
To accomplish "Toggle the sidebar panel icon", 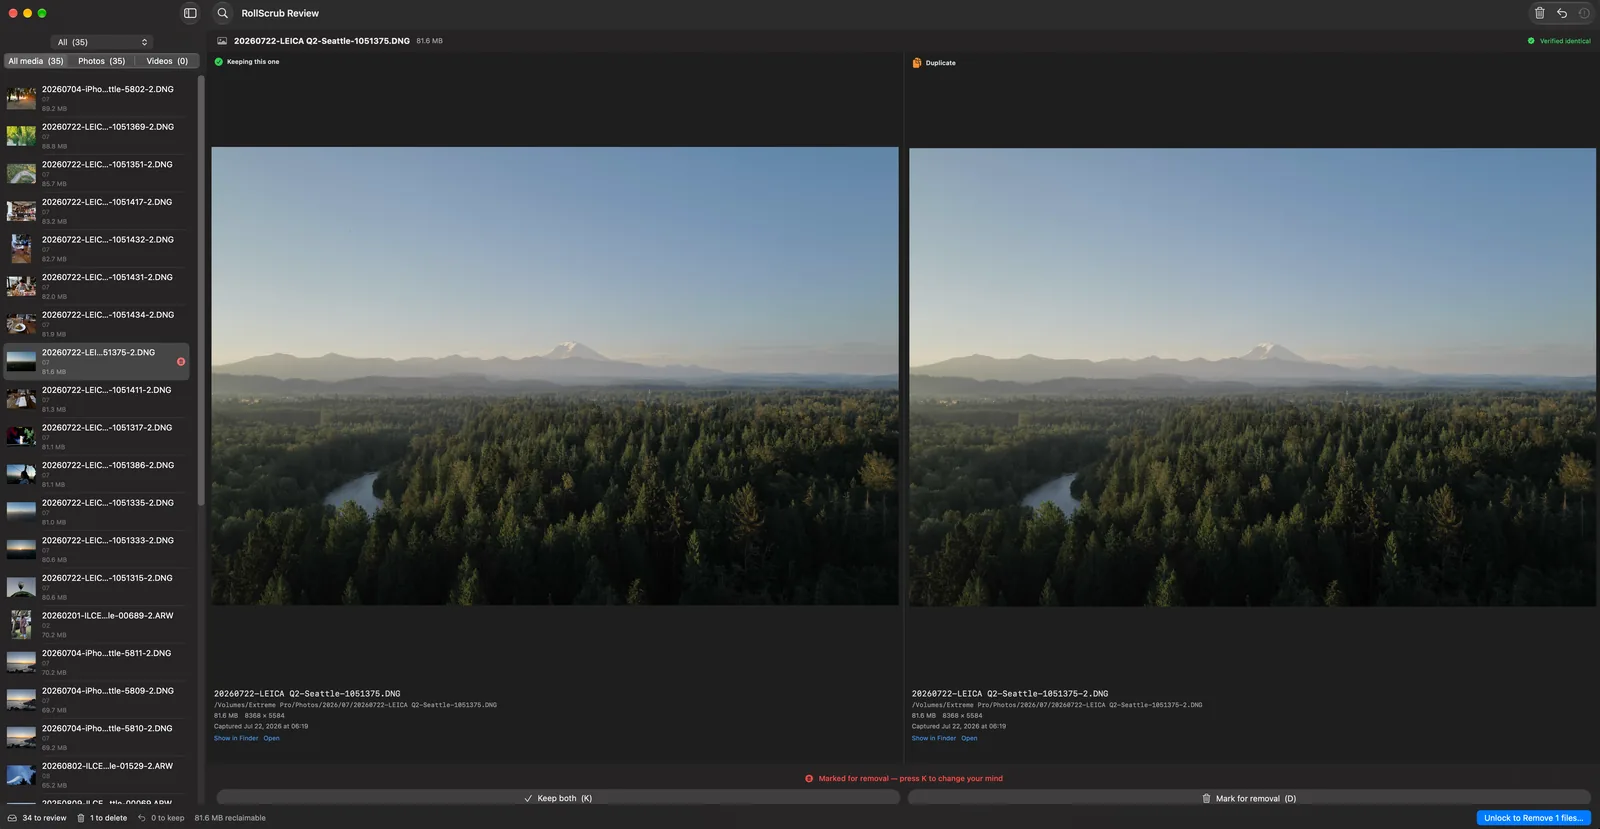I will 190,13.
